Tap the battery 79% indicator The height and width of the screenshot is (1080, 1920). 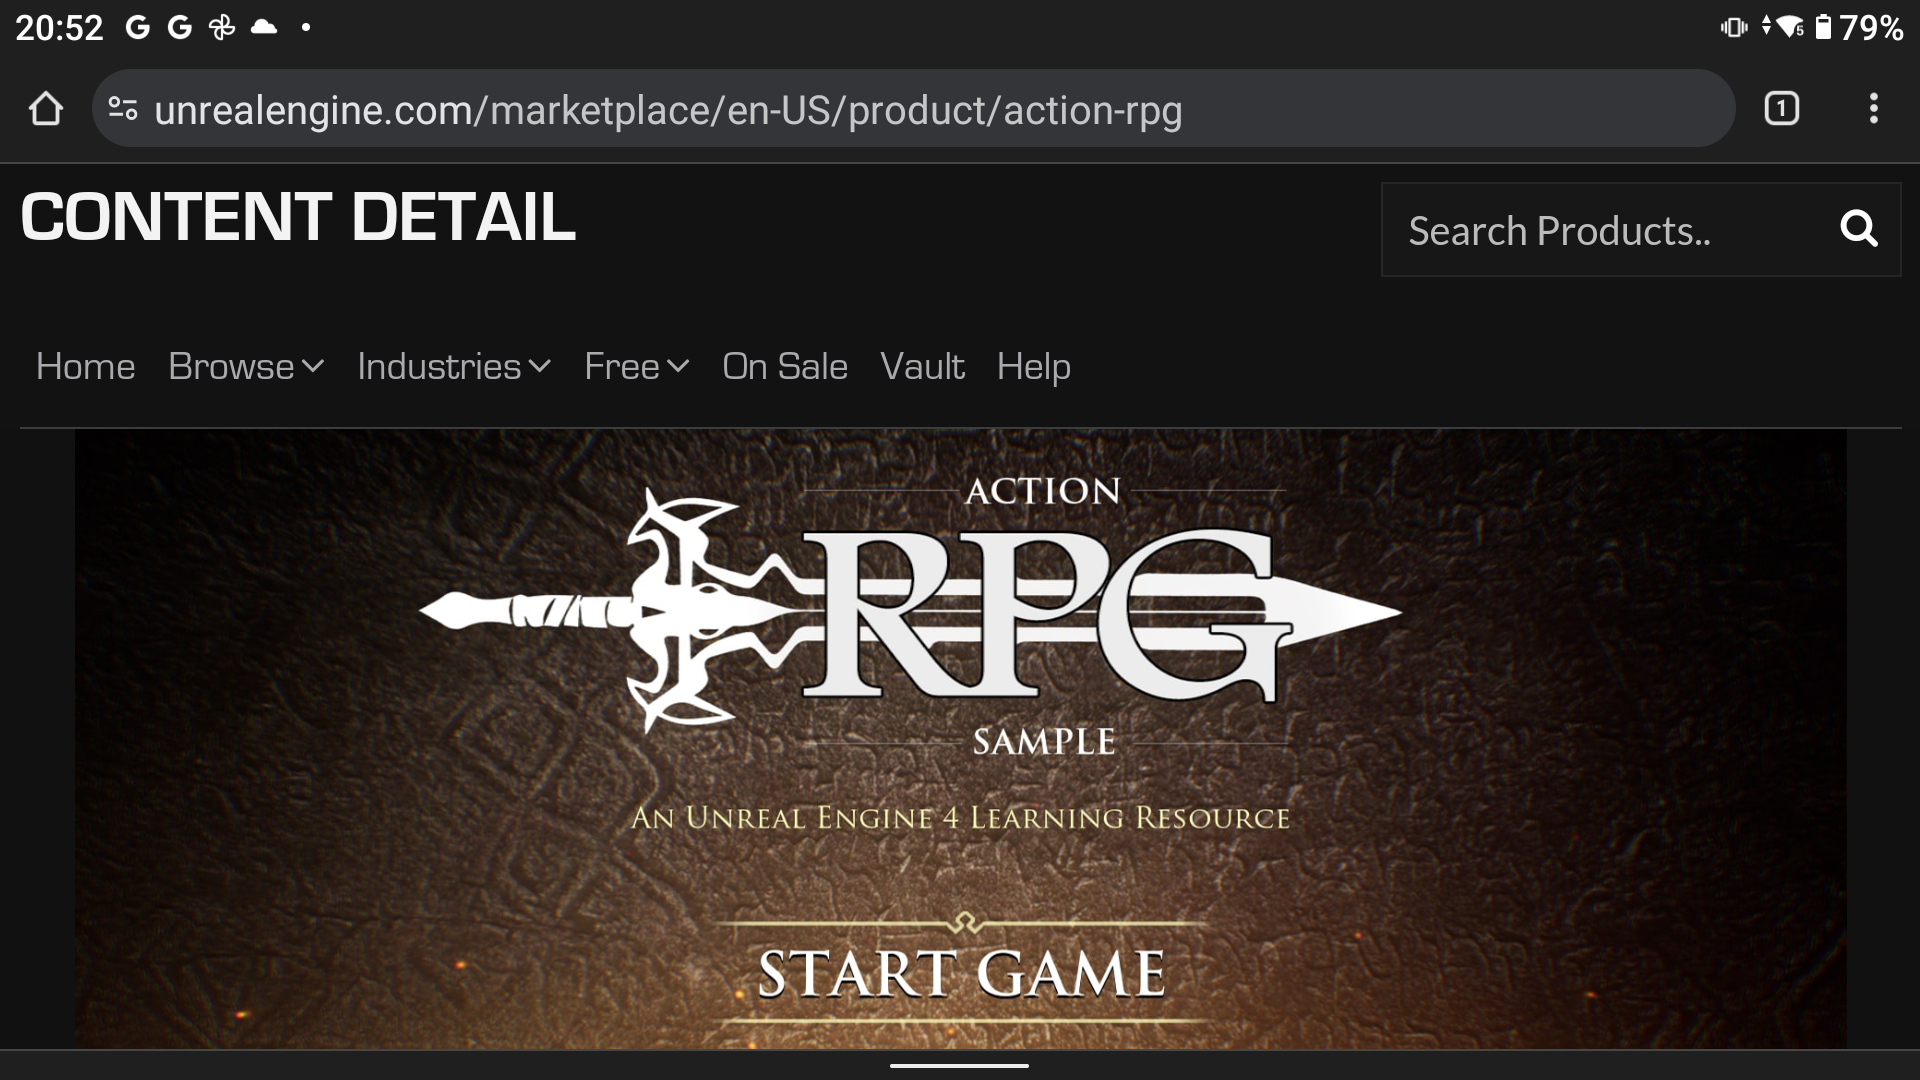click(x=1858, y=27)
